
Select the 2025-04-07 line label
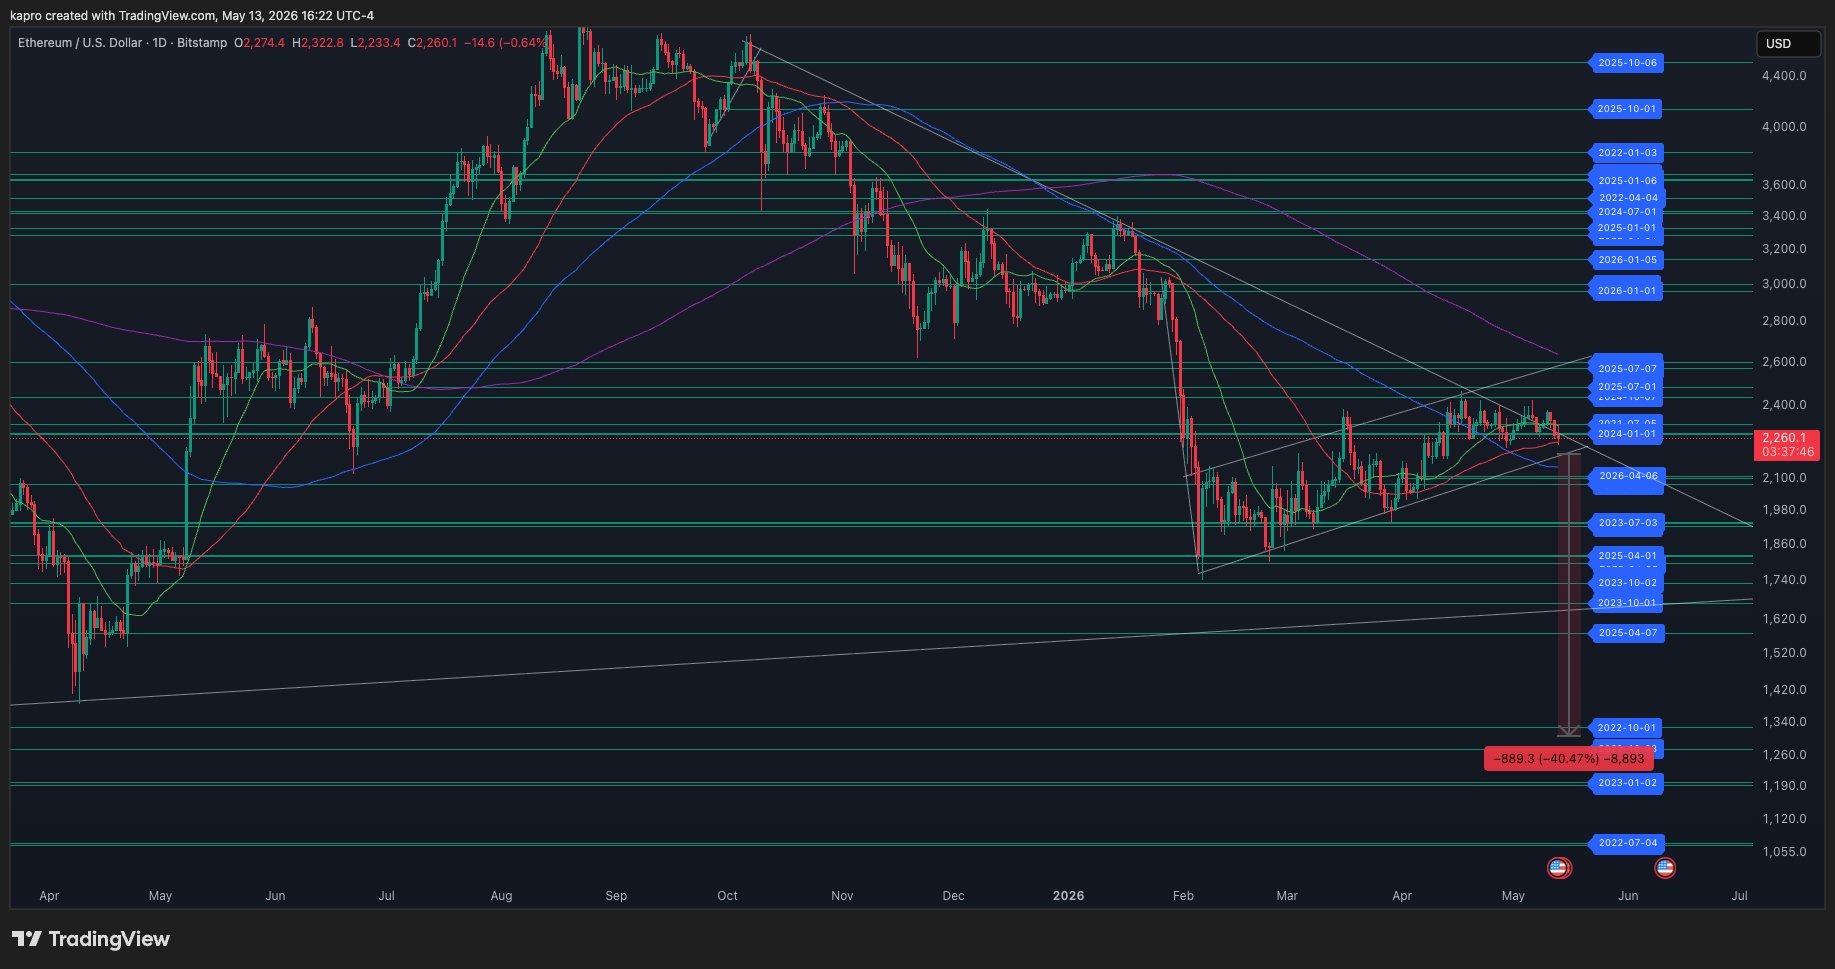pyautogui.click(x=1626, y=633)
